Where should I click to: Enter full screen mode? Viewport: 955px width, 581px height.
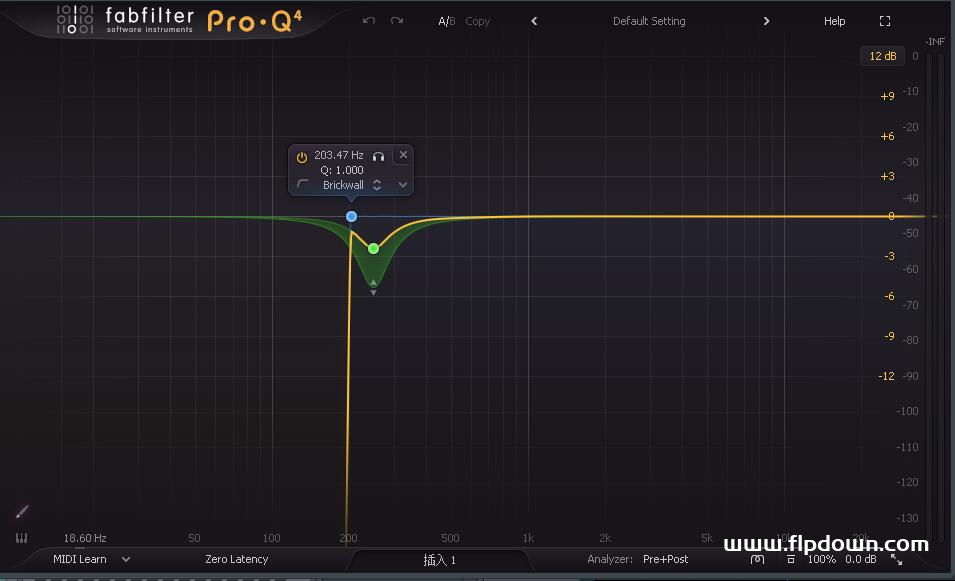pyautogui.click(x=884, y=21)
